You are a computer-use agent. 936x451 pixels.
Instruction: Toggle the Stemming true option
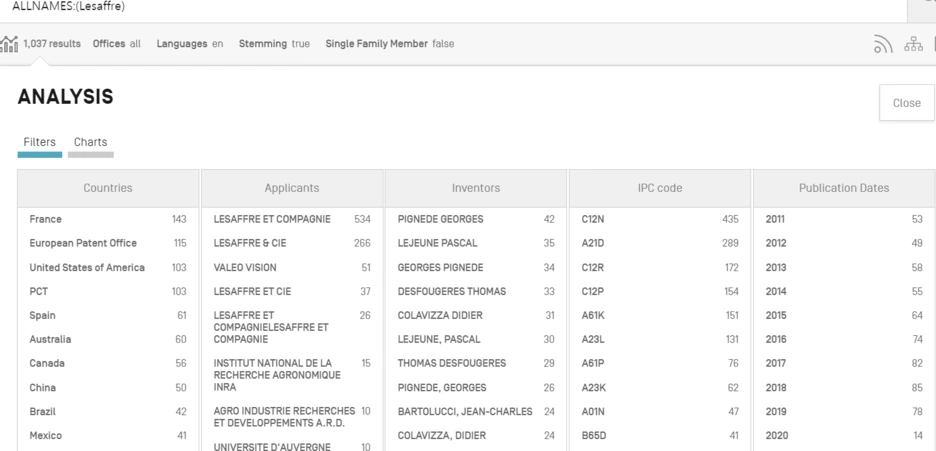pos(274,44)
